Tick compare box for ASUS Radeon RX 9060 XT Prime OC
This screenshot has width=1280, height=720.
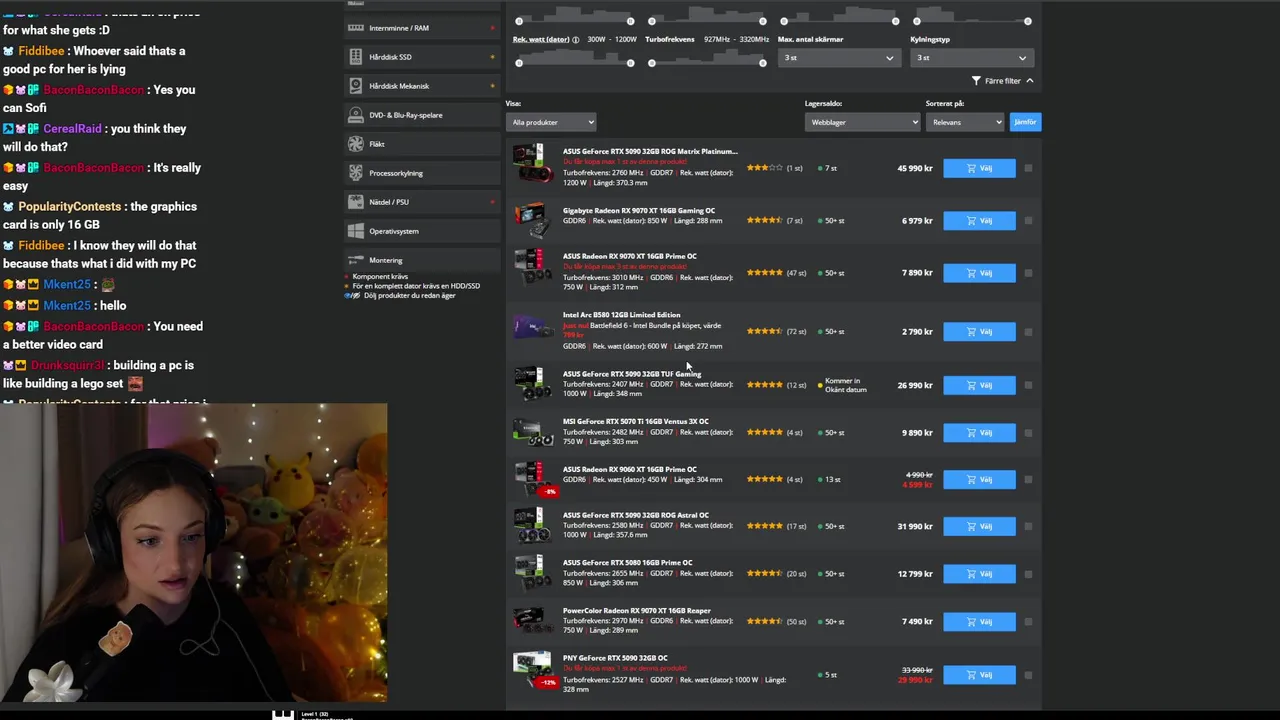tap(1028, 479)
